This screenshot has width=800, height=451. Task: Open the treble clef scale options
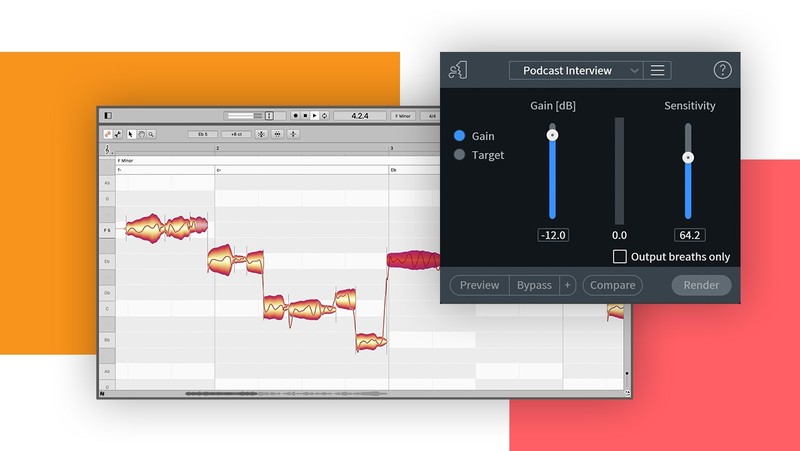[107, 149]
